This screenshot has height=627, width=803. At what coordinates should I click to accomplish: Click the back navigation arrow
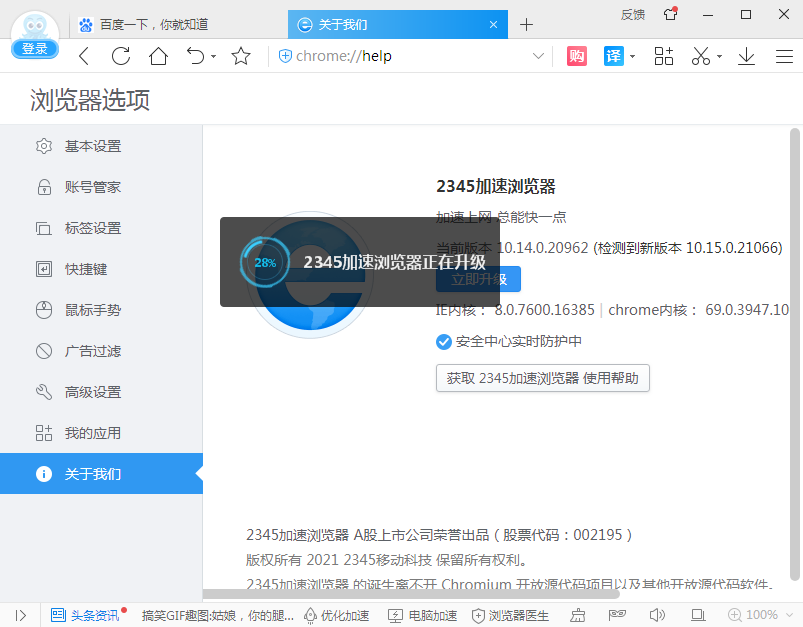tap(84, 56)
